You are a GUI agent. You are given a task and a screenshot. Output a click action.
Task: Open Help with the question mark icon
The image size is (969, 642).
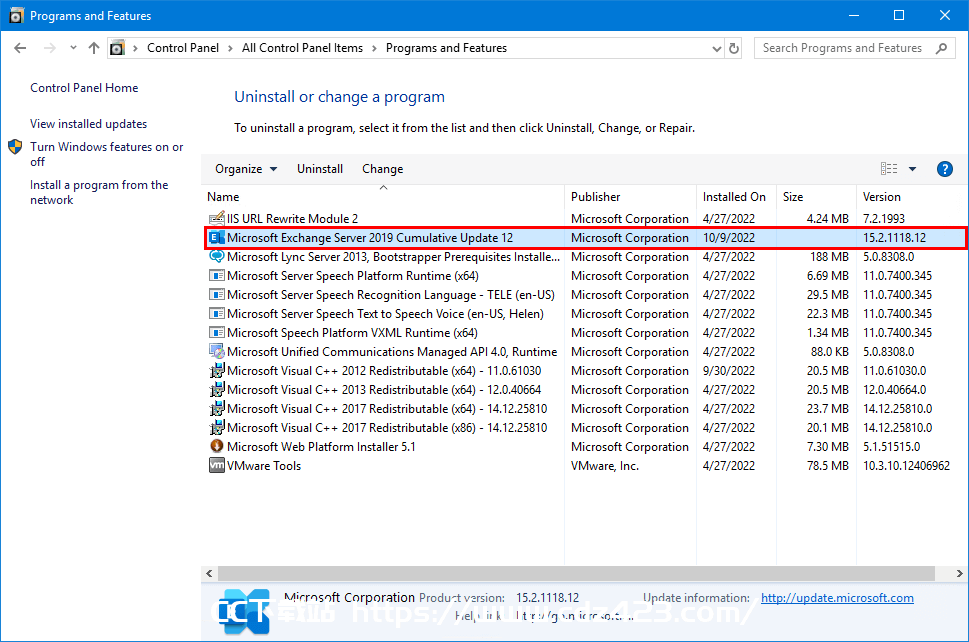944,169
